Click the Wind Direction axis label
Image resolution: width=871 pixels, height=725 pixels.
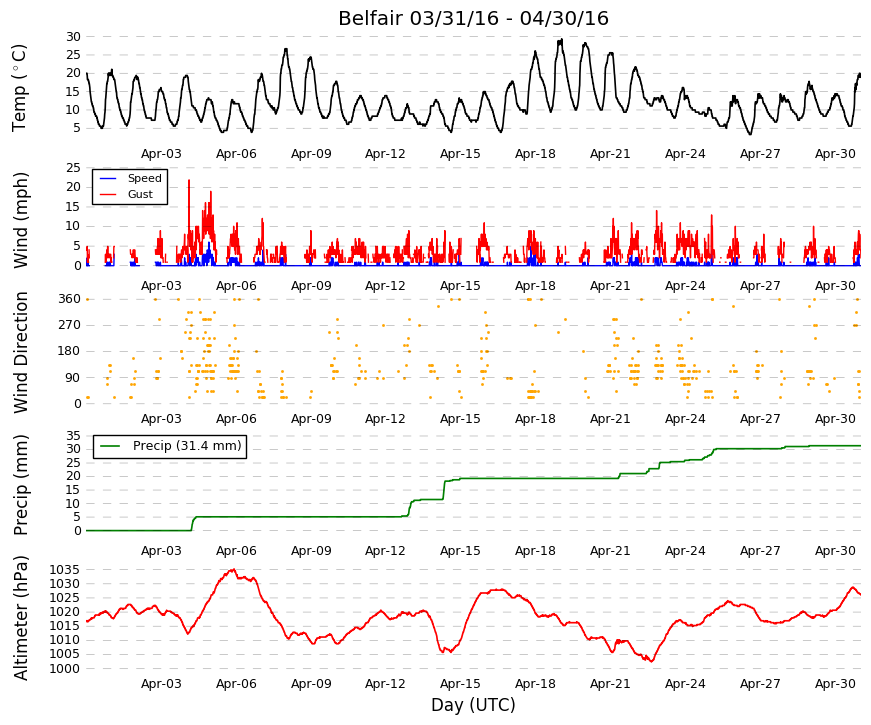20,352
